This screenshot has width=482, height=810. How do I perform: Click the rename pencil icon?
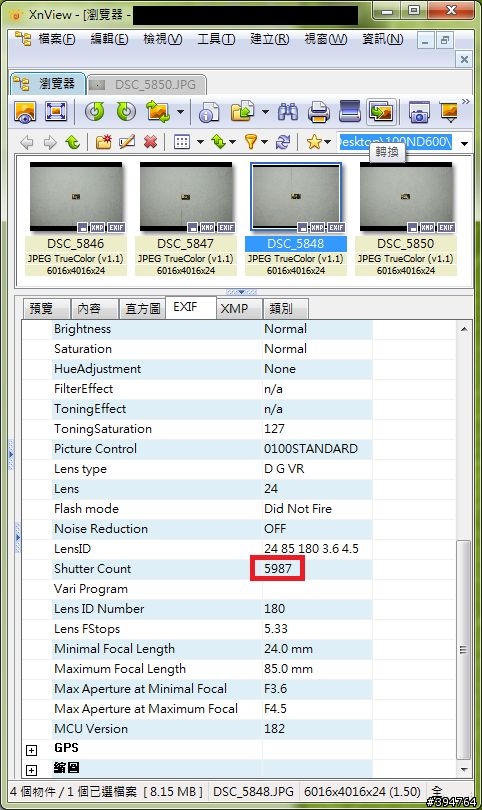(127, 142)
